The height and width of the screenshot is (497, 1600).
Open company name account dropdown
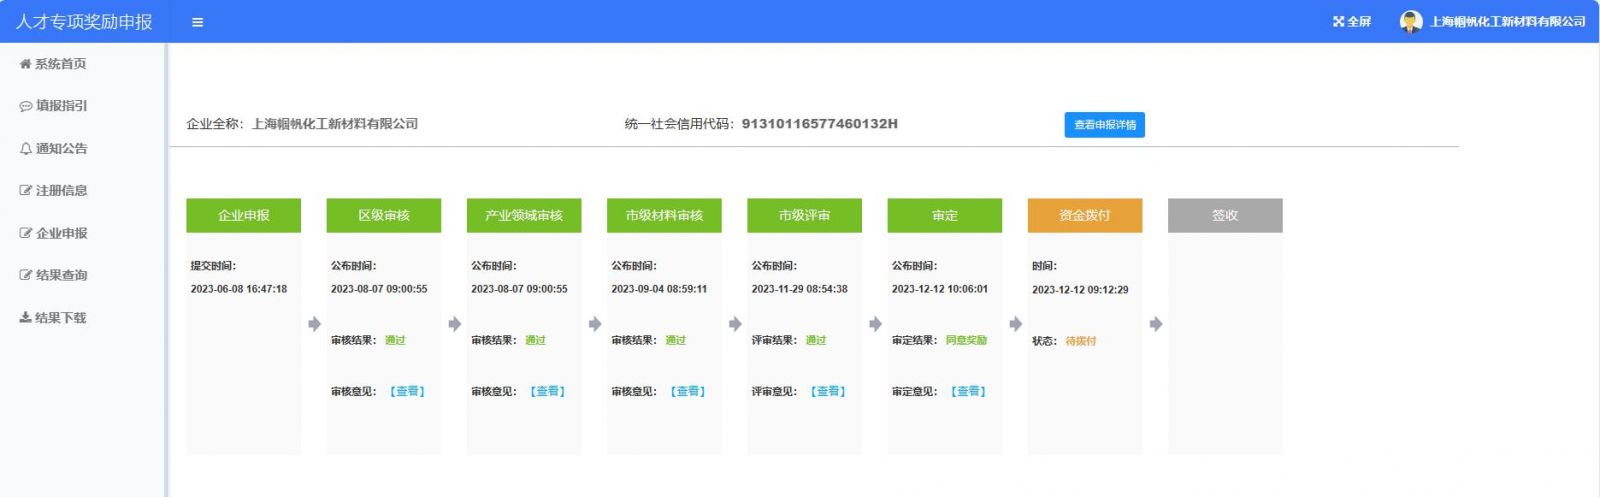pyautogui.click(x=1507, y=21)
